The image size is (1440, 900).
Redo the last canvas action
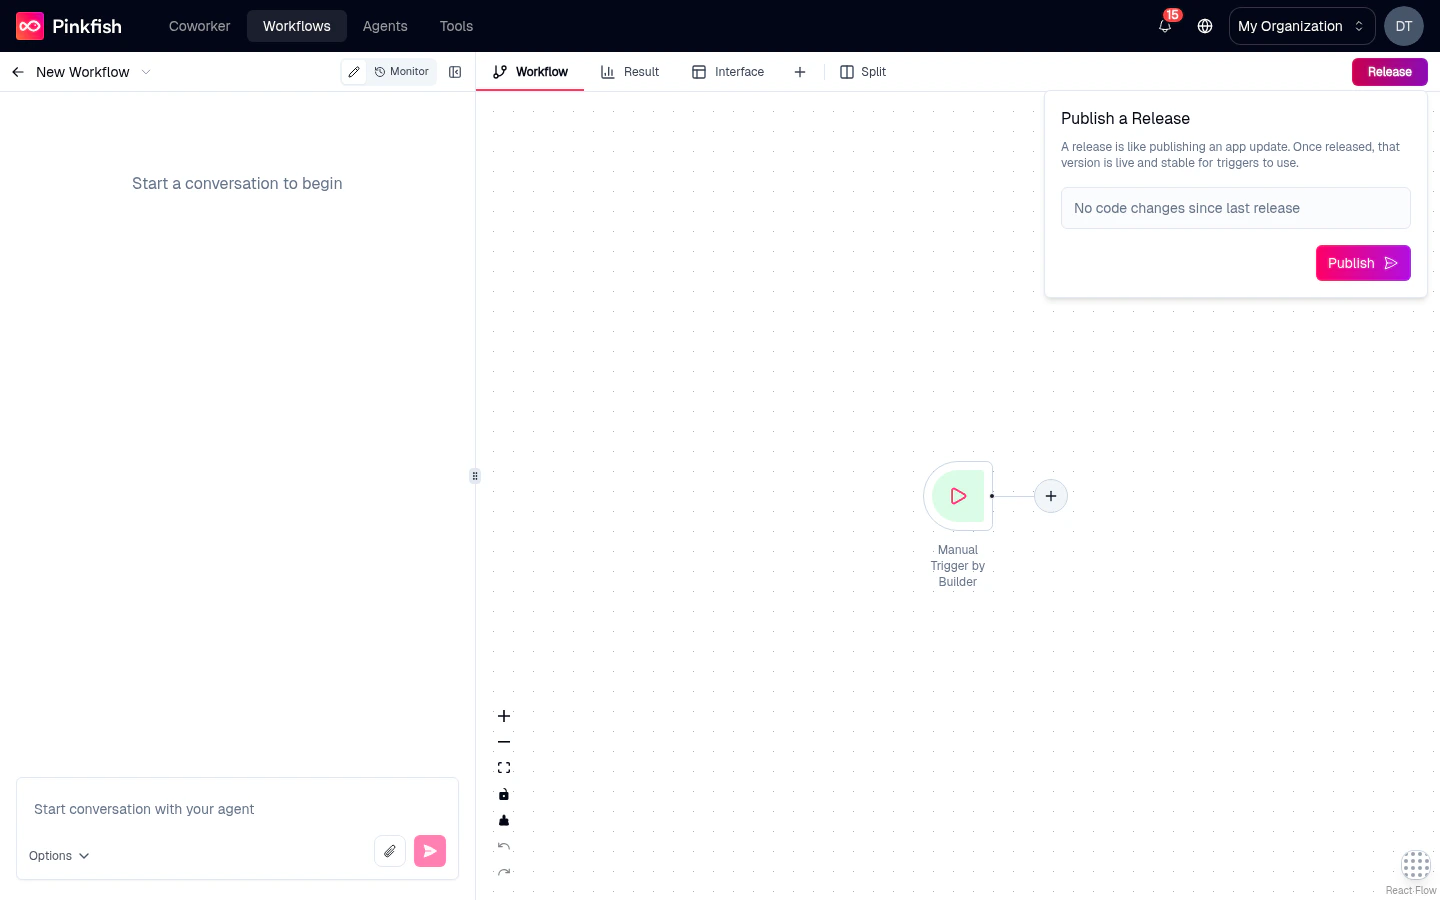[x=504, y=872]
